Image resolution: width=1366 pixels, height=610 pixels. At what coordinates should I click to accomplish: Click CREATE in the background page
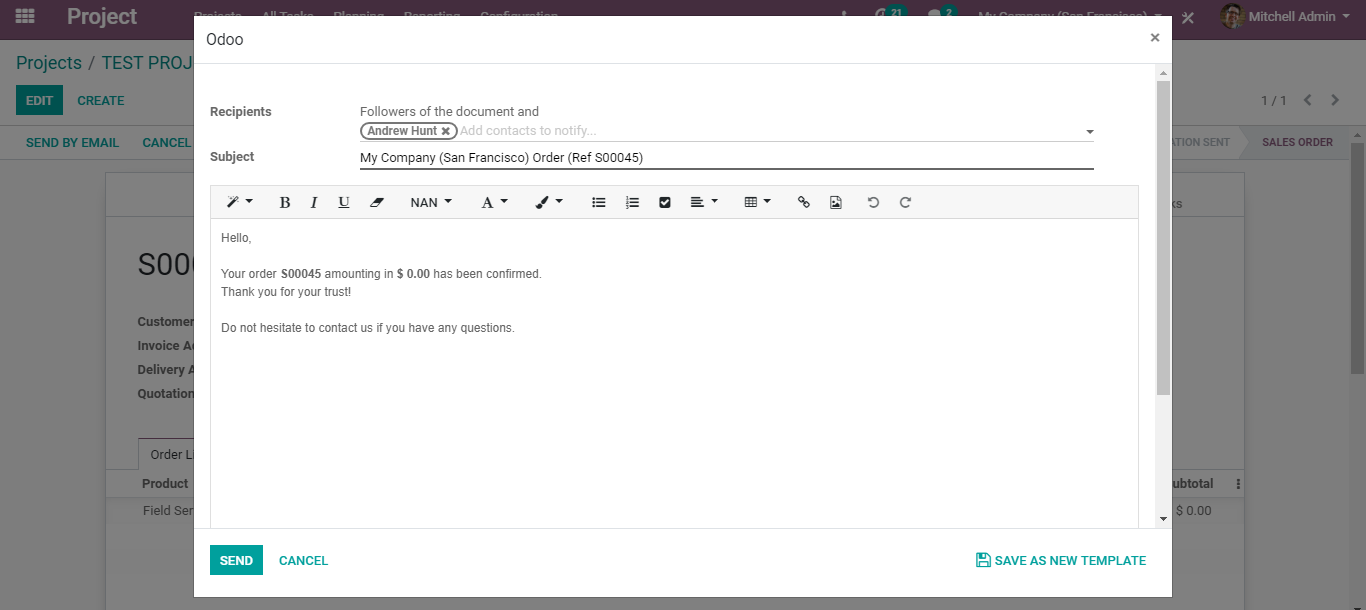101,100
